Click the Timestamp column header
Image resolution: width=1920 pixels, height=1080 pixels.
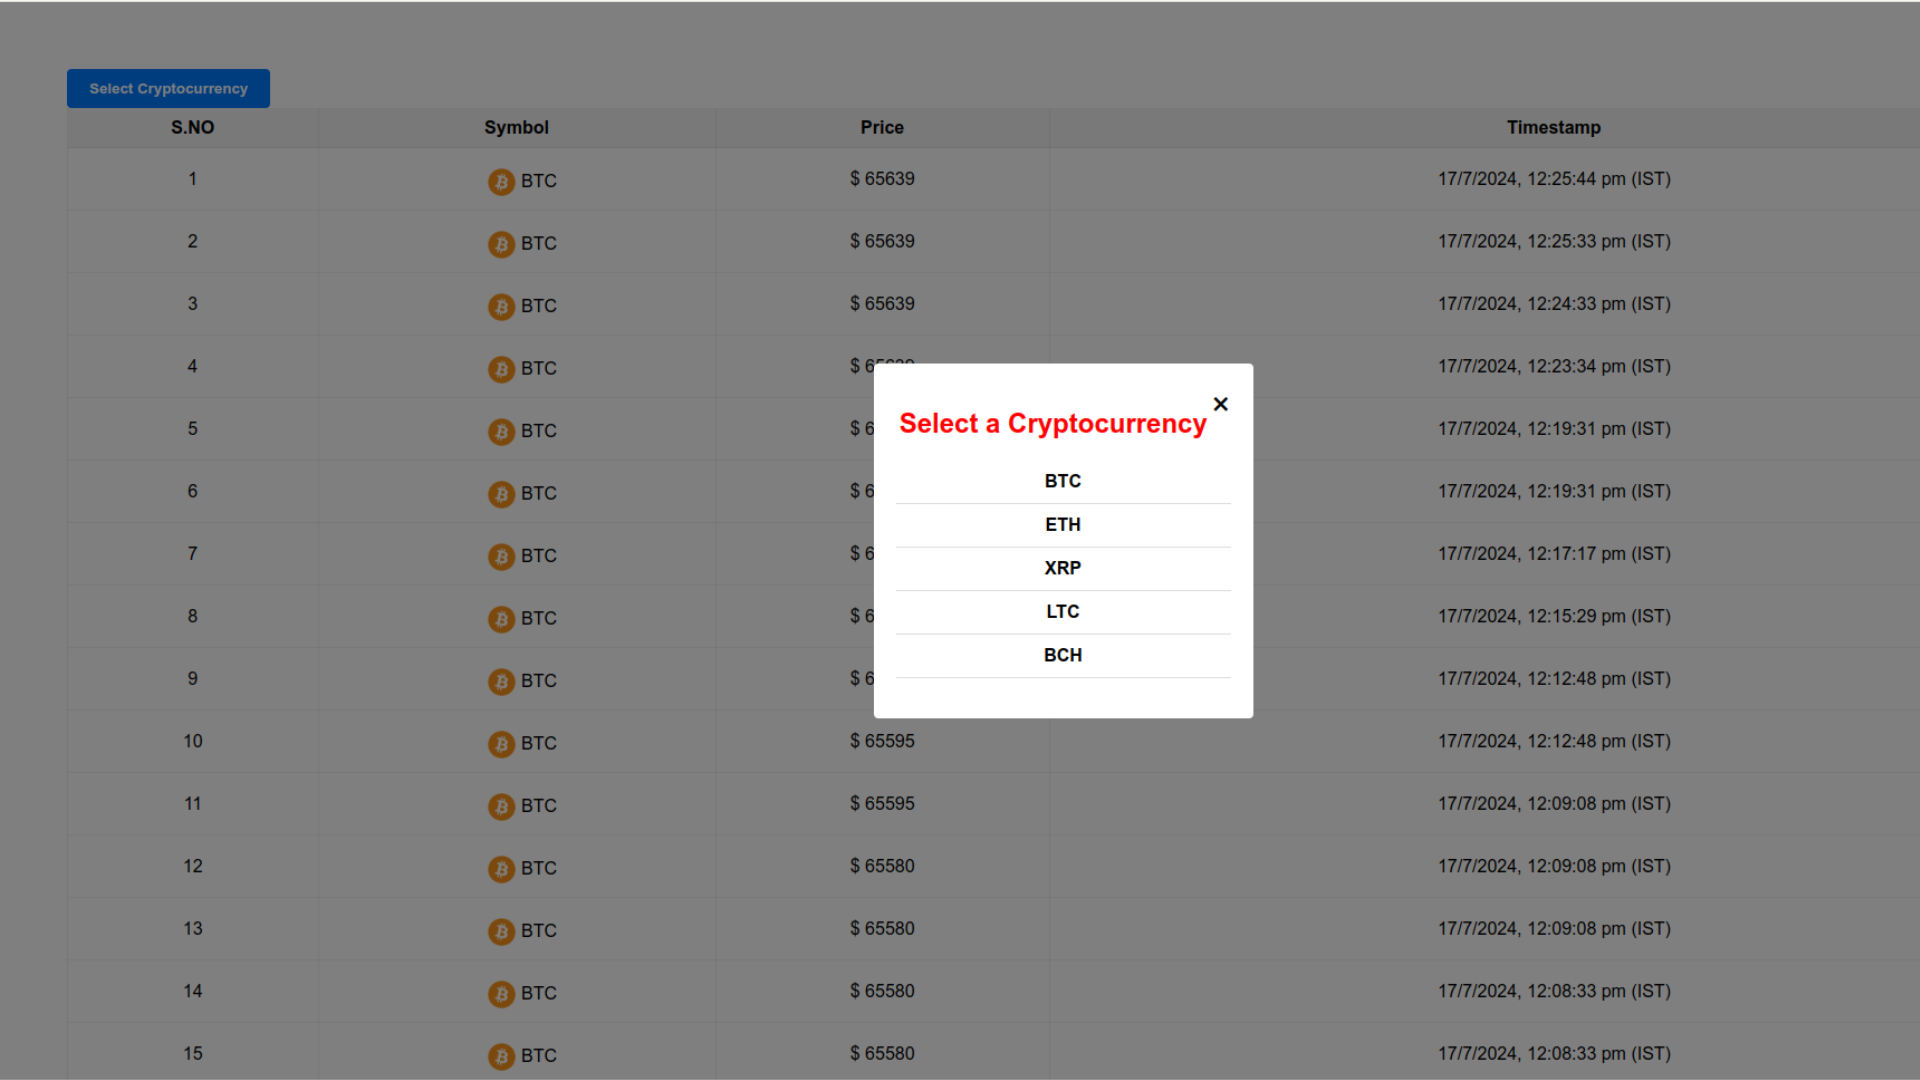point(1553,128)
